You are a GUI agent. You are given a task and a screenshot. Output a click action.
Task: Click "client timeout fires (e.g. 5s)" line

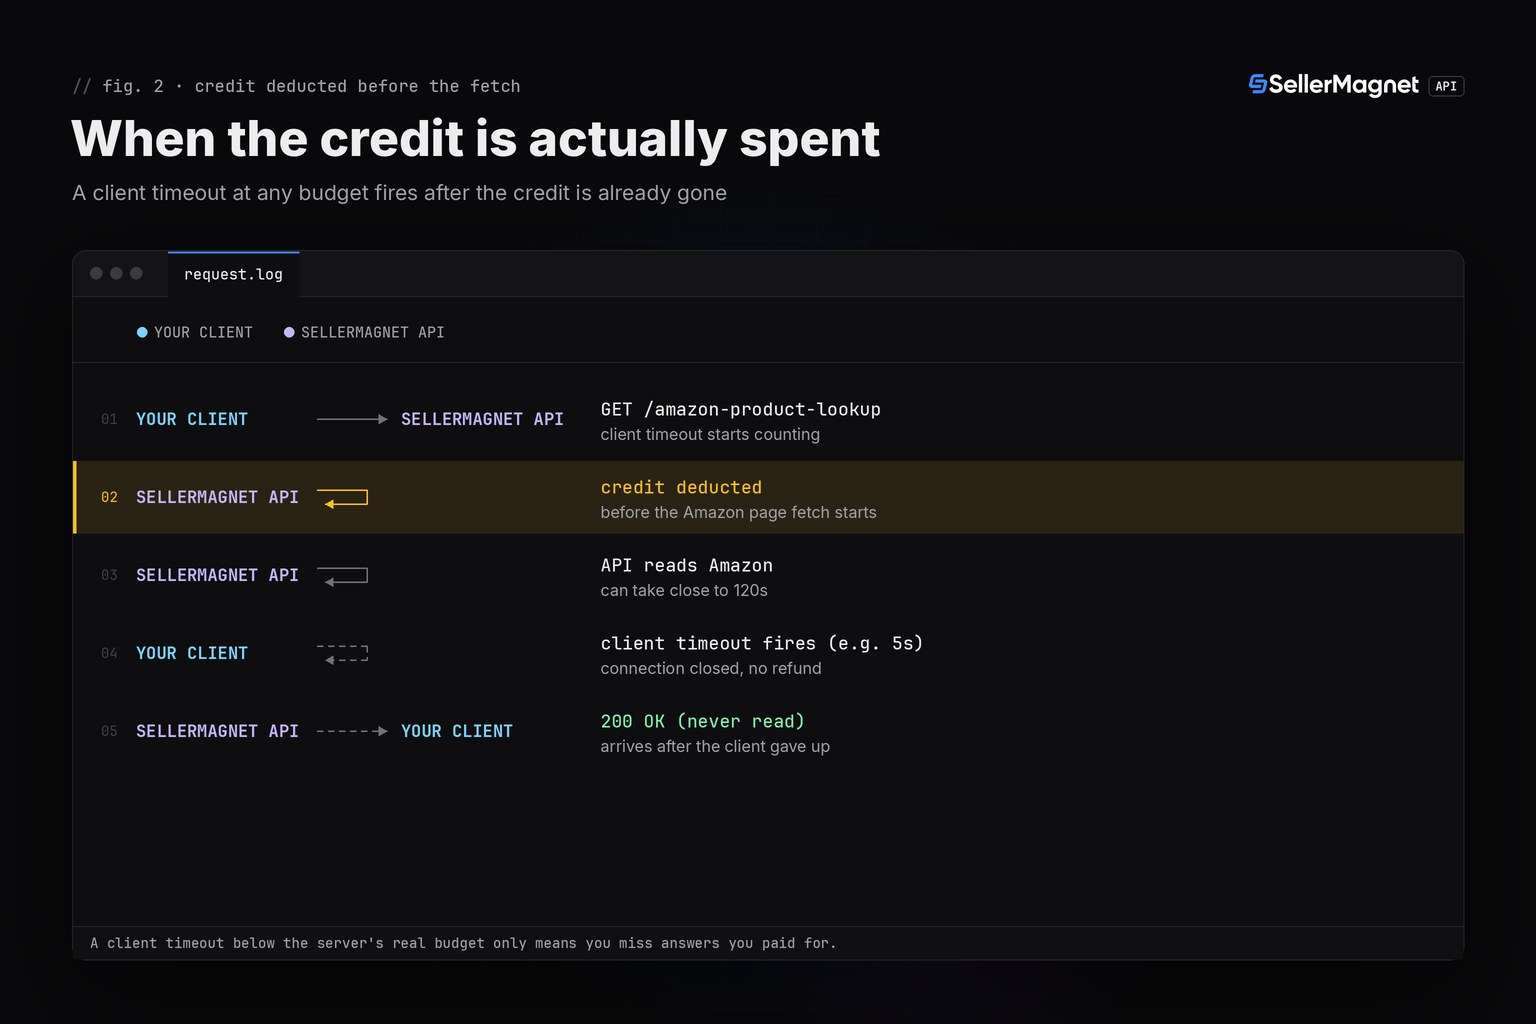(761, 643)
